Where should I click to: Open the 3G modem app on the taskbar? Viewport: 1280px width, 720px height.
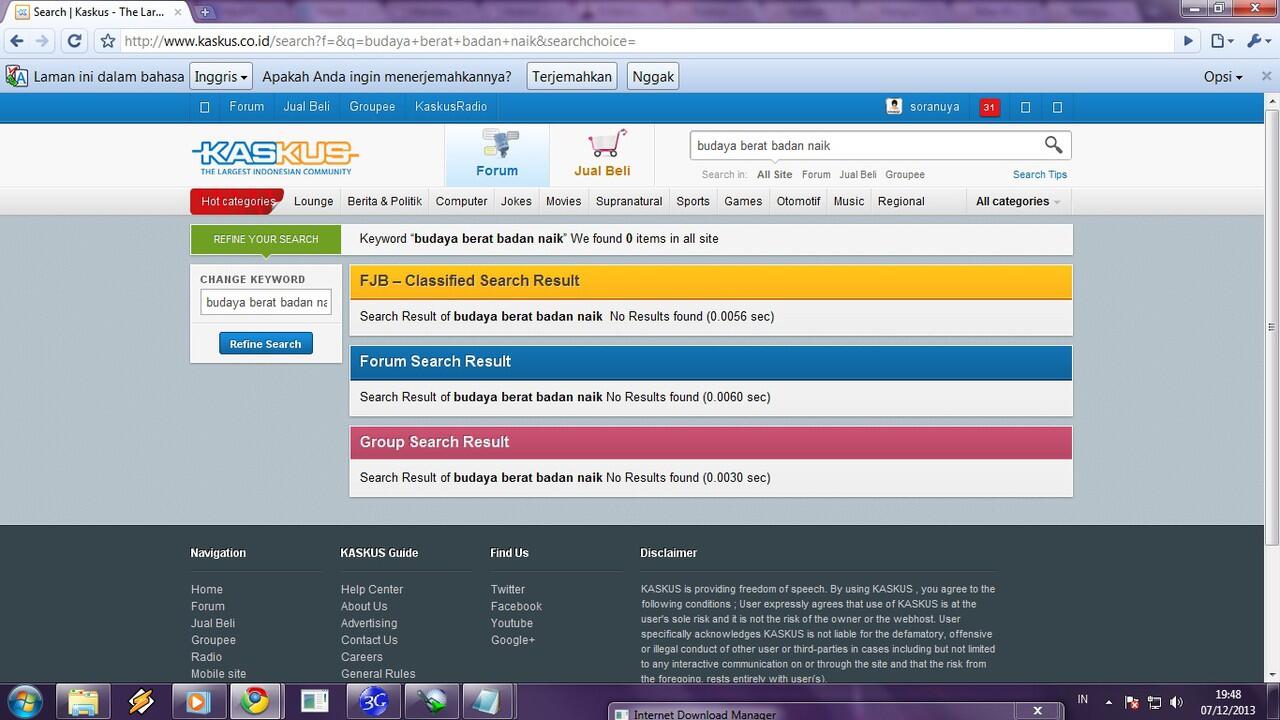click(374, 702)
